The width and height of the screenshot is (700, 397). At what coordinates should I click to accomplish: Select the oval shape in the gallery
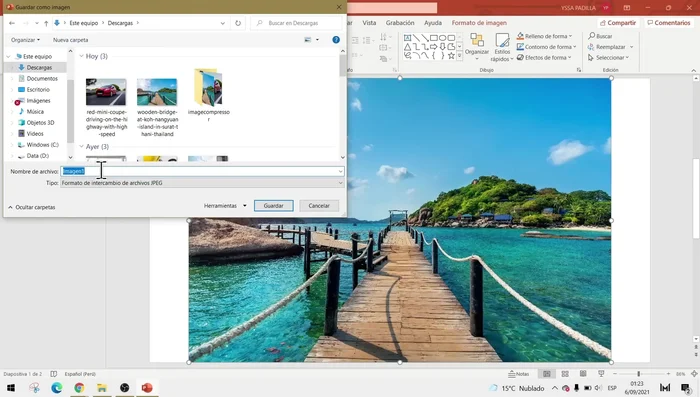pyautogui.click(x=442, y=38)
